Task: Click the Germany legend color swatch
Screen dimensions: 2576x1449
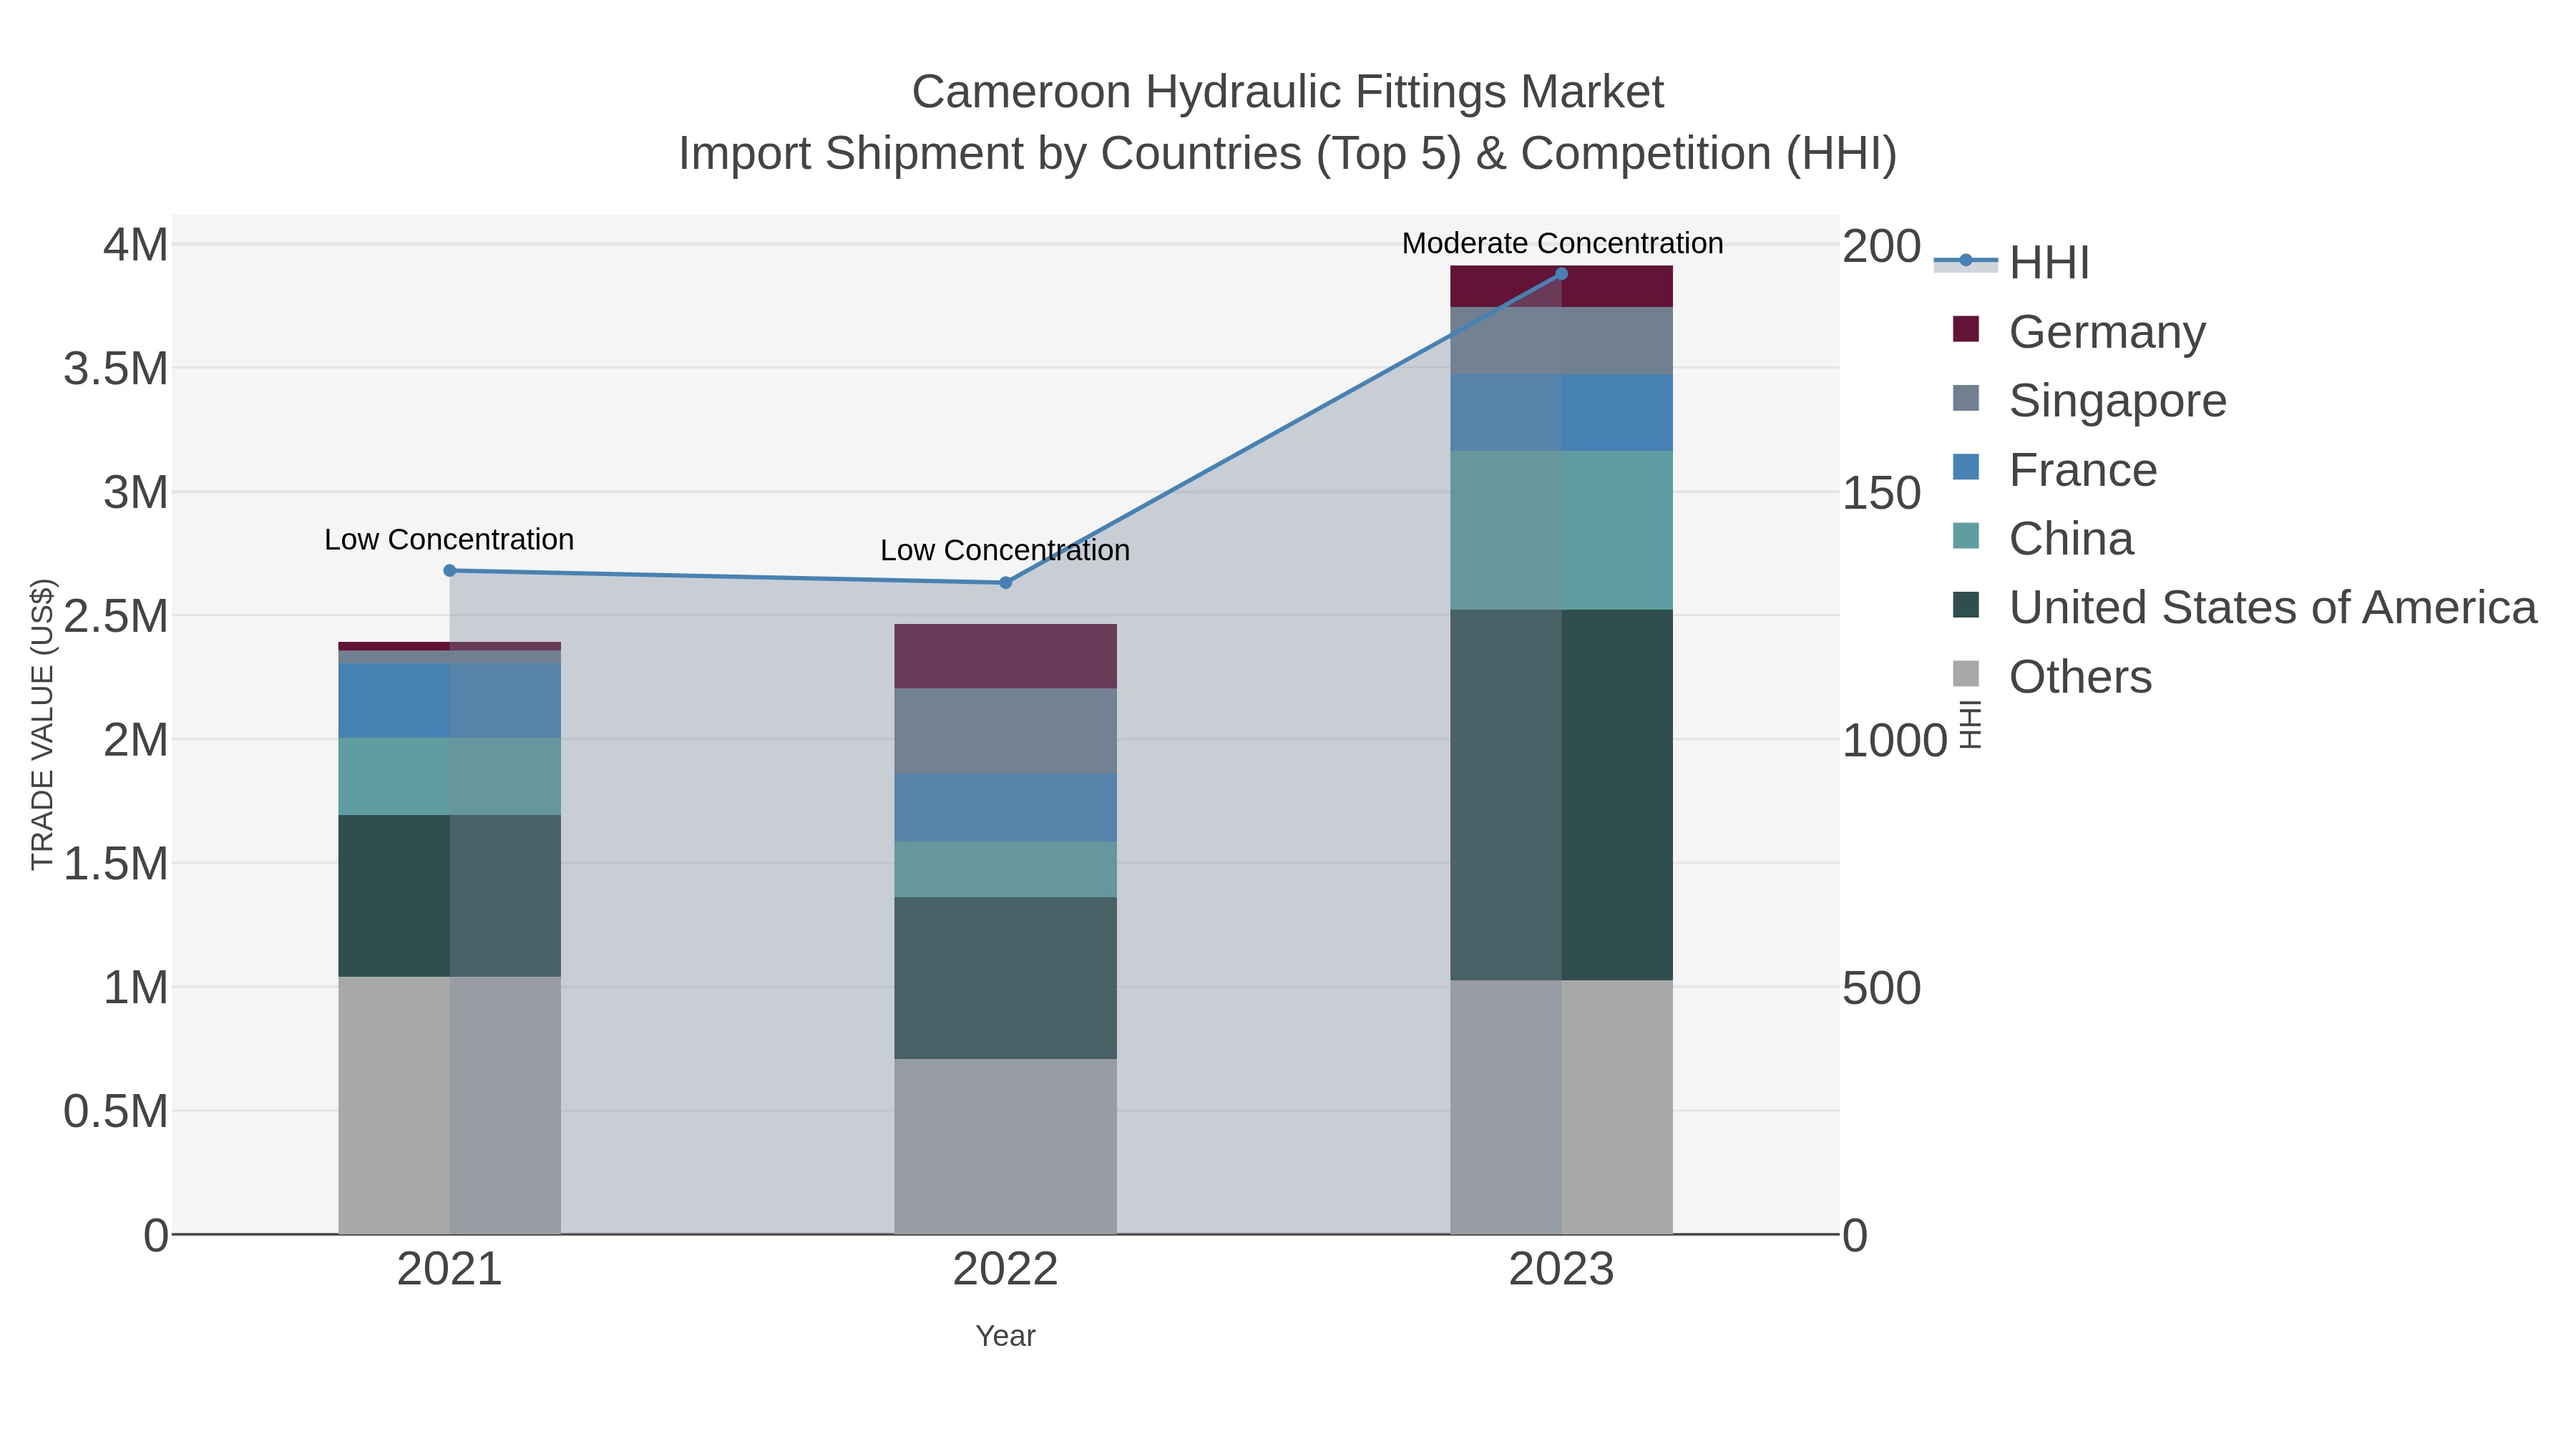Action: [1965, 330]
